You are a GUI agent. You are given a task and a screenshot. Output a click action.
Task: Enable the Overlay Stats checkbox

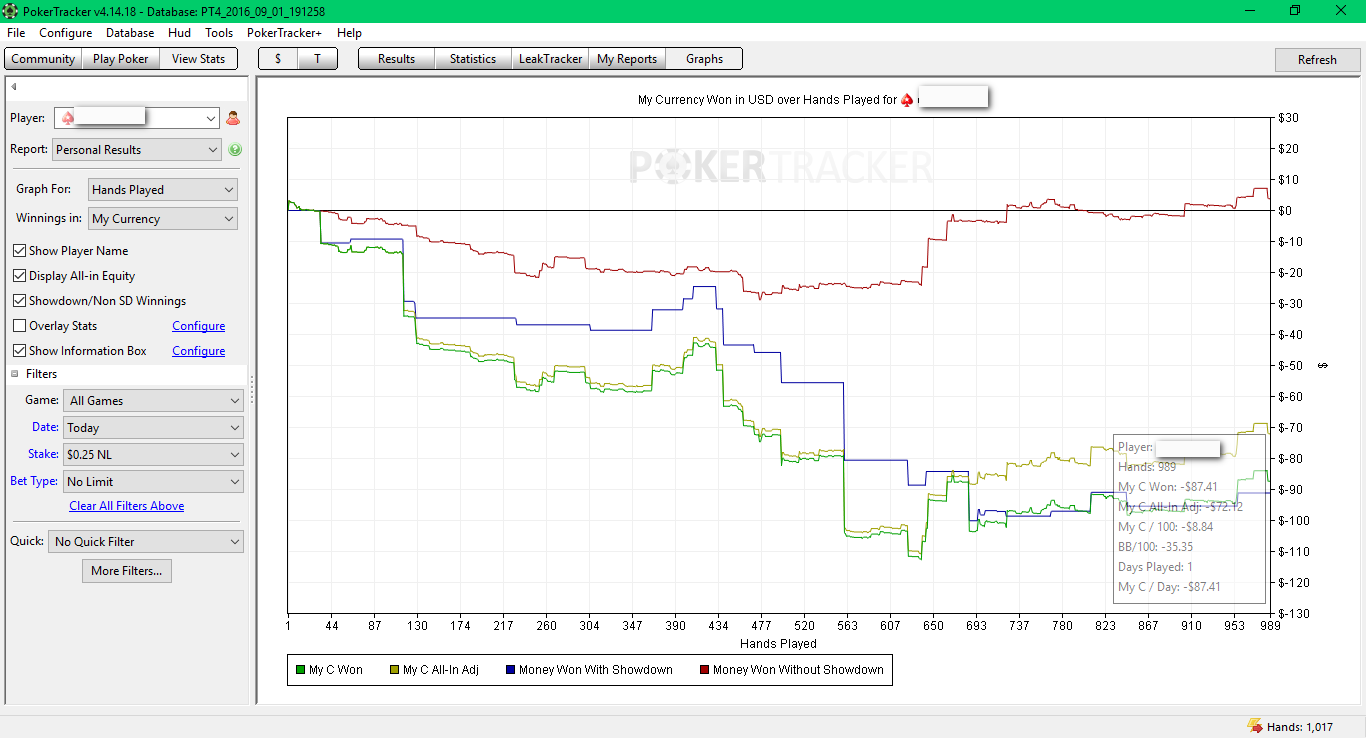tap(20, 326)
